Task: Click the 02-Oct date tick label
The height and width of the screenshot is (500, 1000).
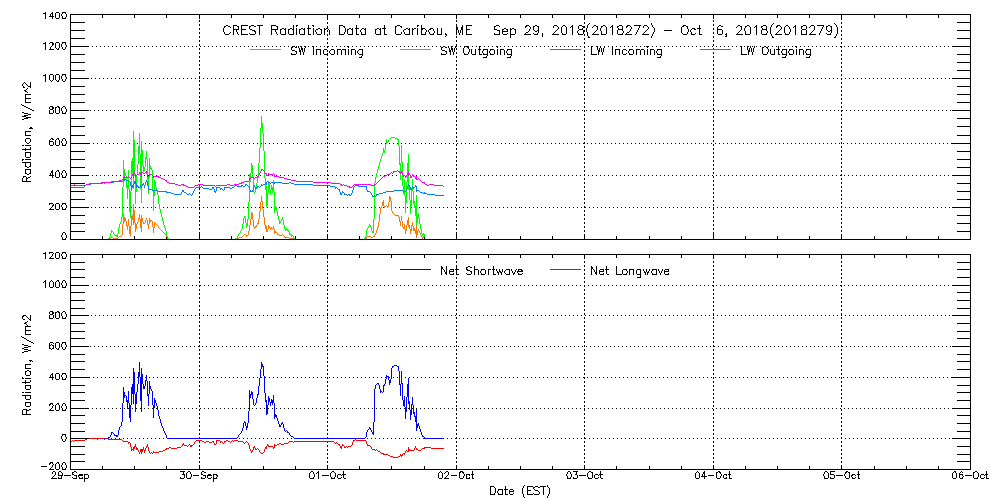Action: [x=456, y=477]
